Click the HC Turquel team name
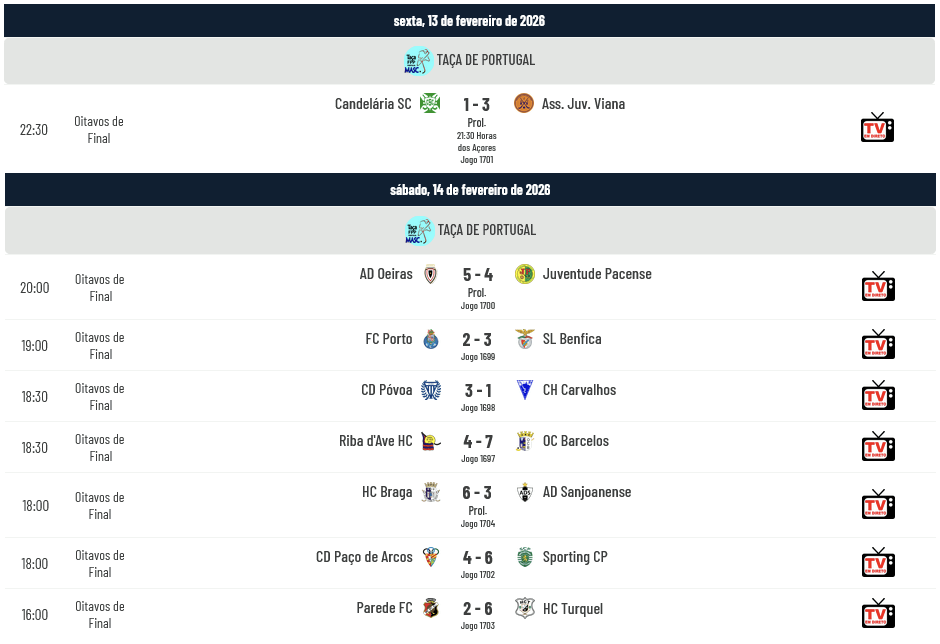The height and width of the screenshot is (644, 940). [573, 609]
